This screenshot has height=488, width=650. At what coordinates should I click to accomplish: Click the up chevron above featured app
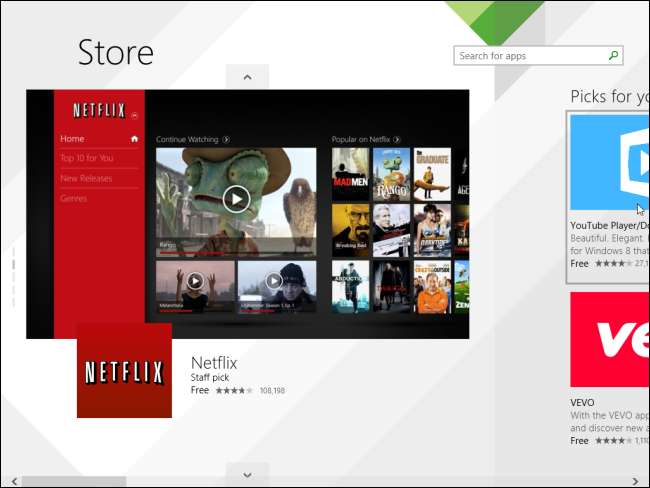pos(247,77)
